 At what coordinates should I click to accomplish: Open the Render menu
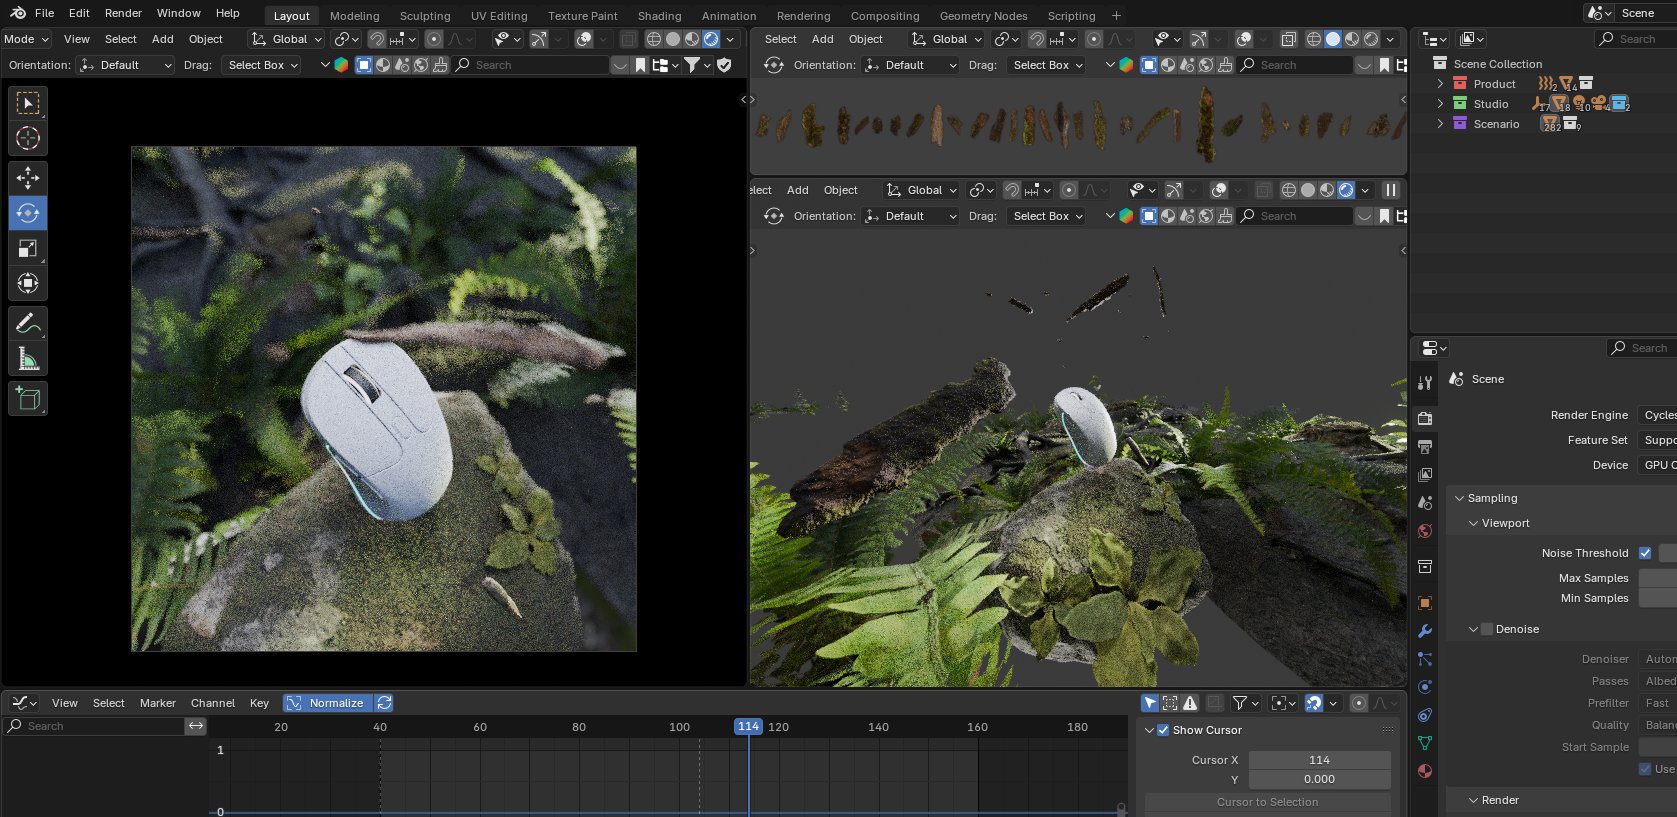pos(123,13)
